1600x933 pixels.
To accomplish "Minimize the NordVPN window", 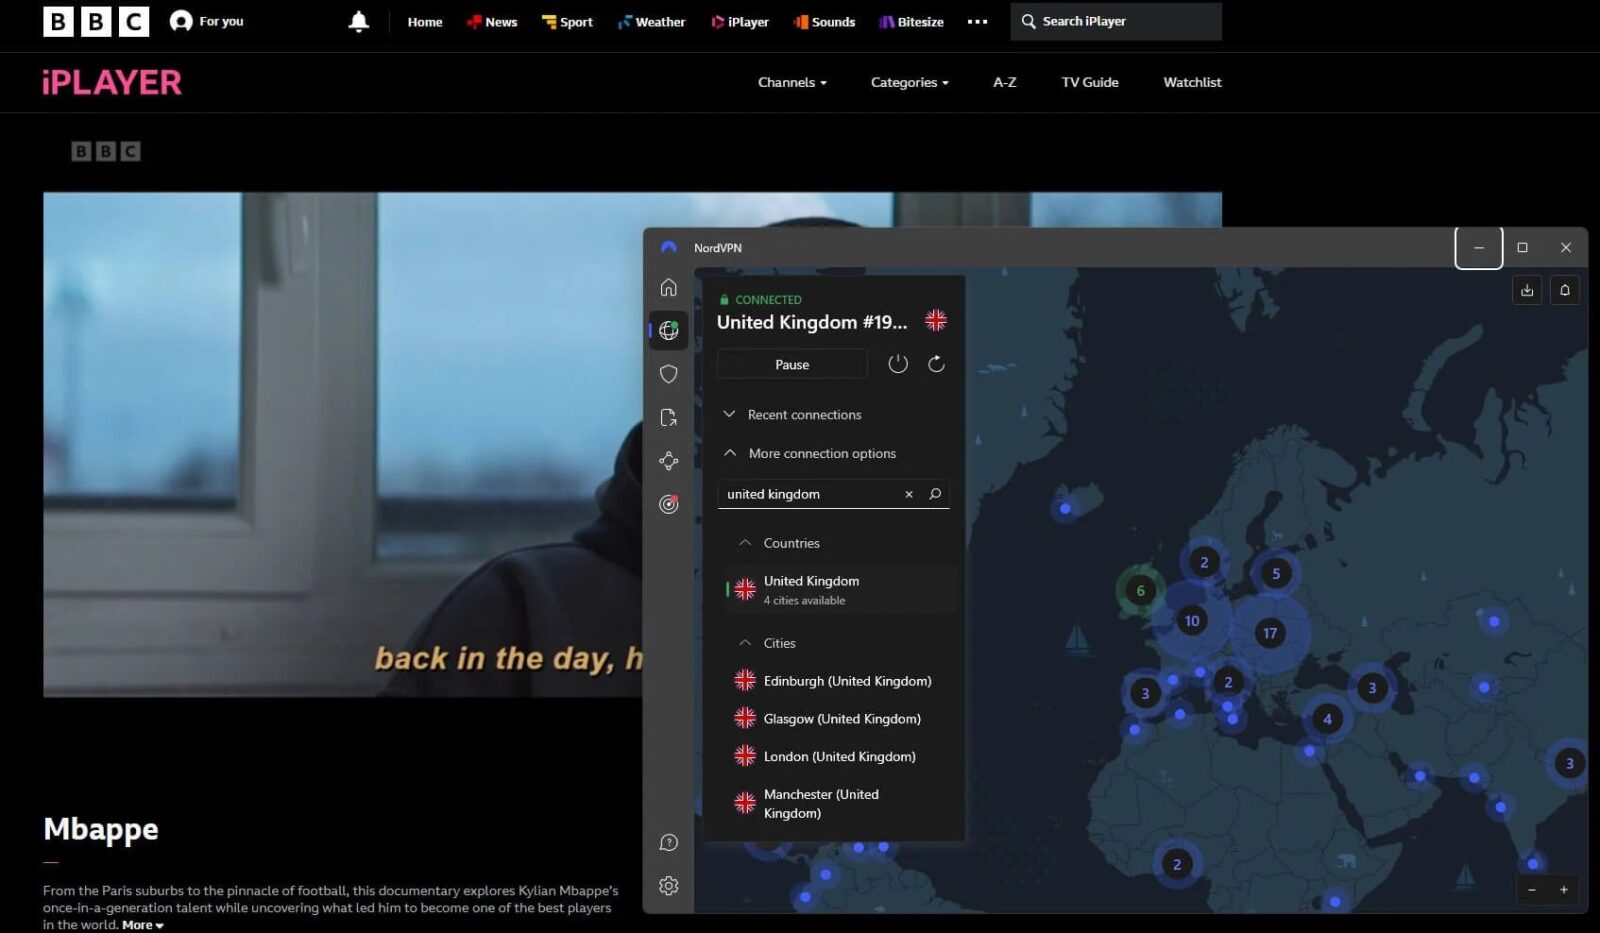I will [1478, 247].
